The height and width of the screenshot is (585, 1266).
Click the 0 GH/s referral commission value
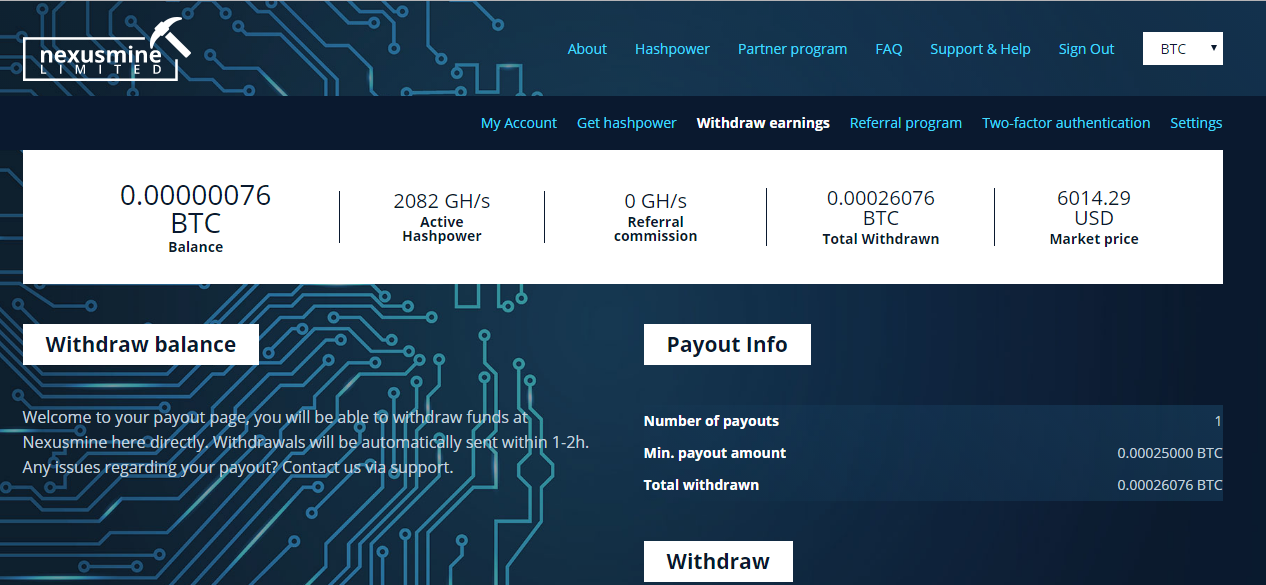point(656,201)
